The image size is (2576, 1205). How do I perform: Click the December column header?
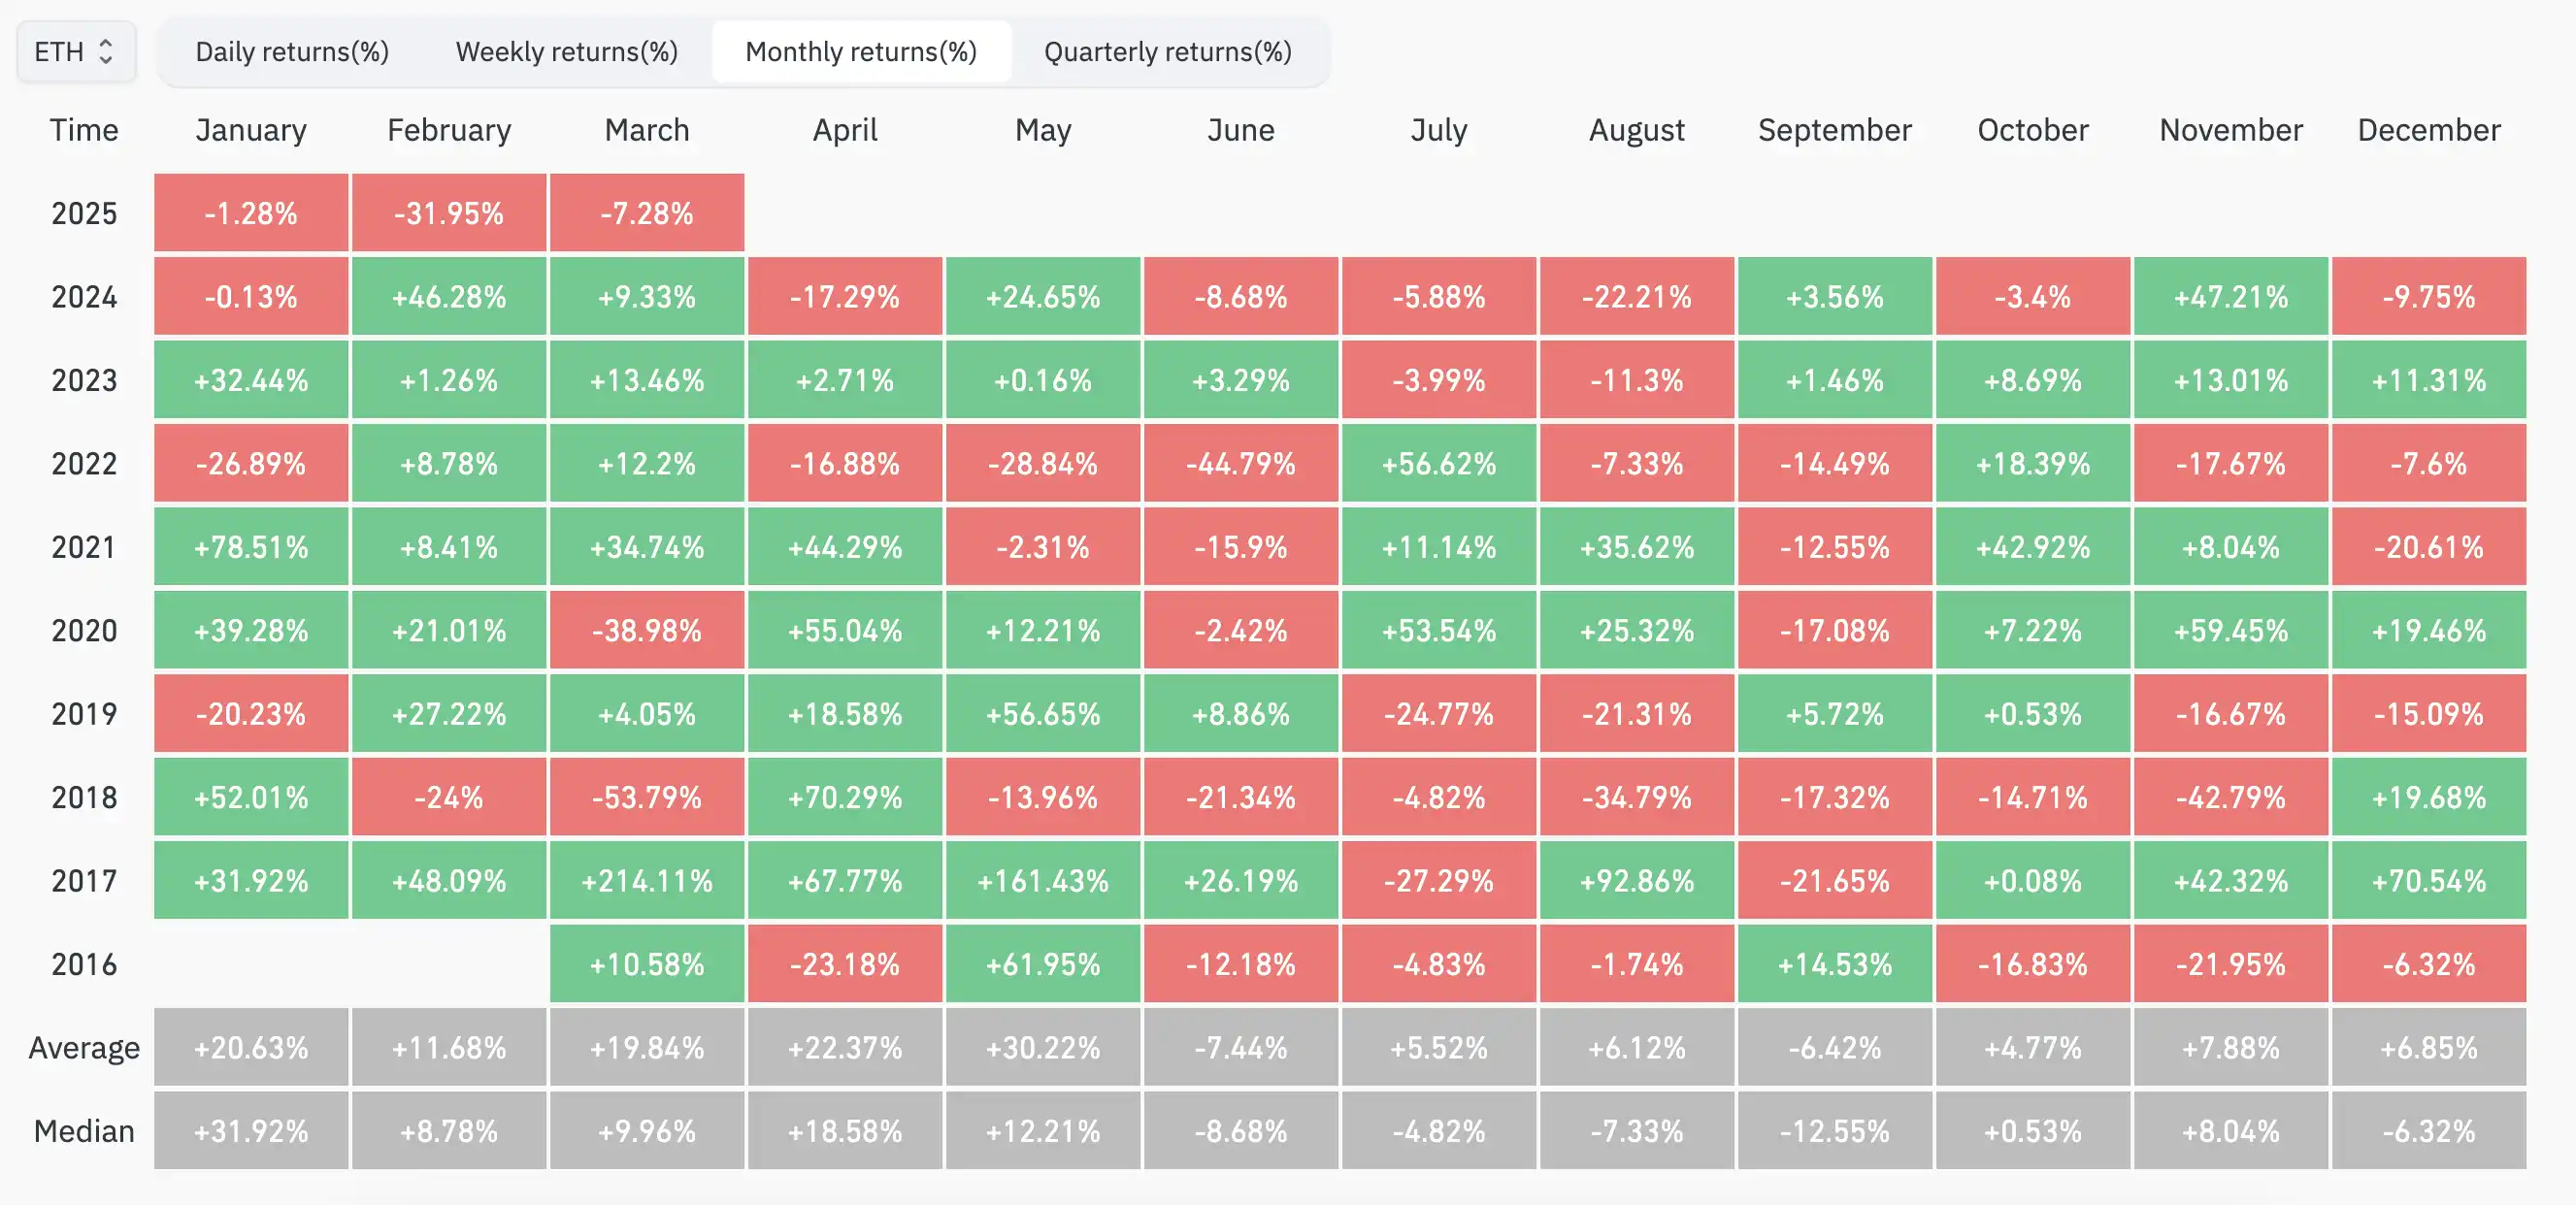[2428, 130]
